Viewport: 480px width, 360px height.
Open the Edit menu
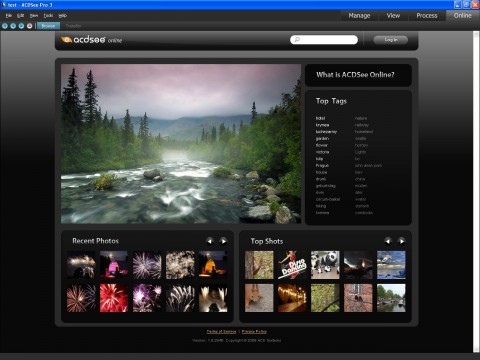pos(21,15)
